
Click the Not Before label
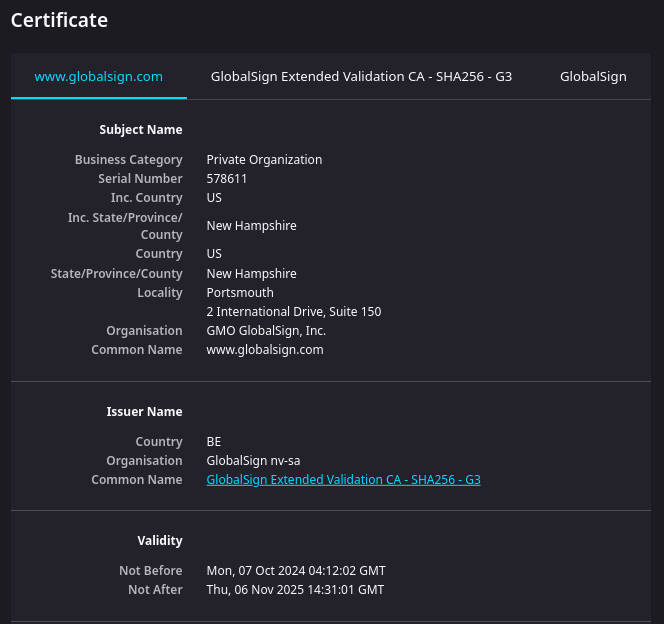(x=151, y=571)
